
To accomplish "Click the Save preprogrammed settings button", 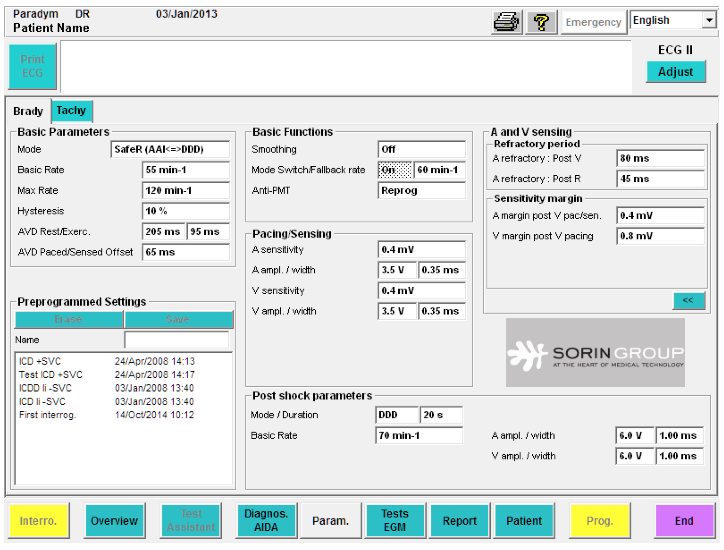I will point(178,320).
